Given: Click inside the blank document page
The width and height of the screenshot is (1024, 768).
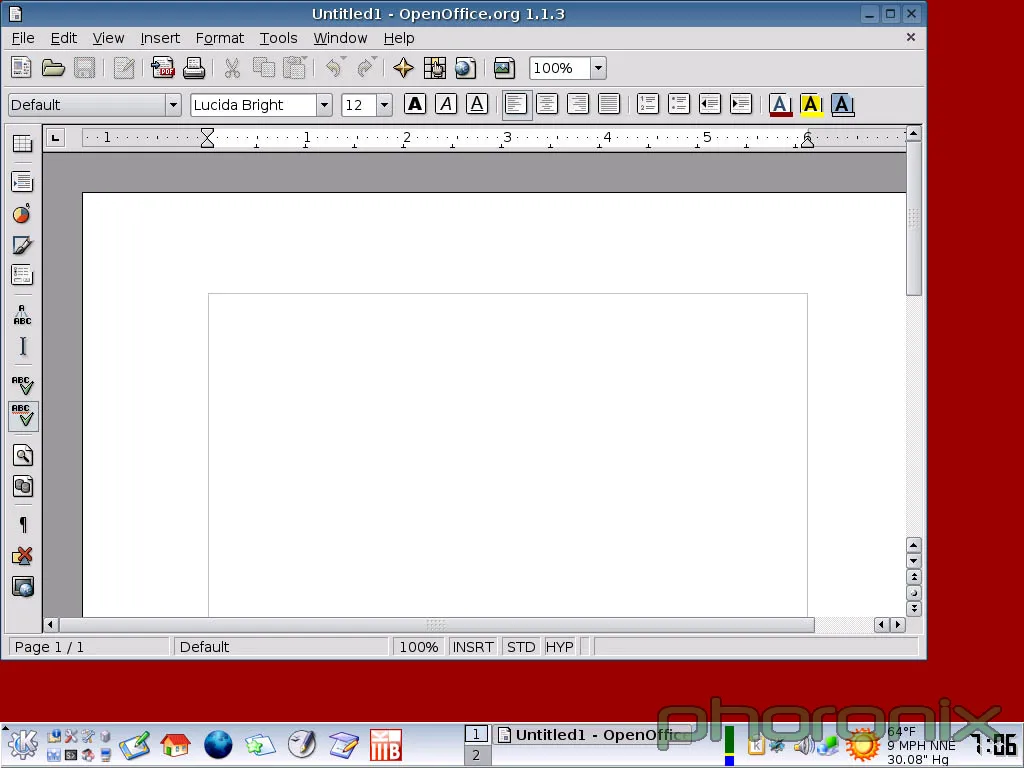Looking at the screenshot, I should (507, 455).
